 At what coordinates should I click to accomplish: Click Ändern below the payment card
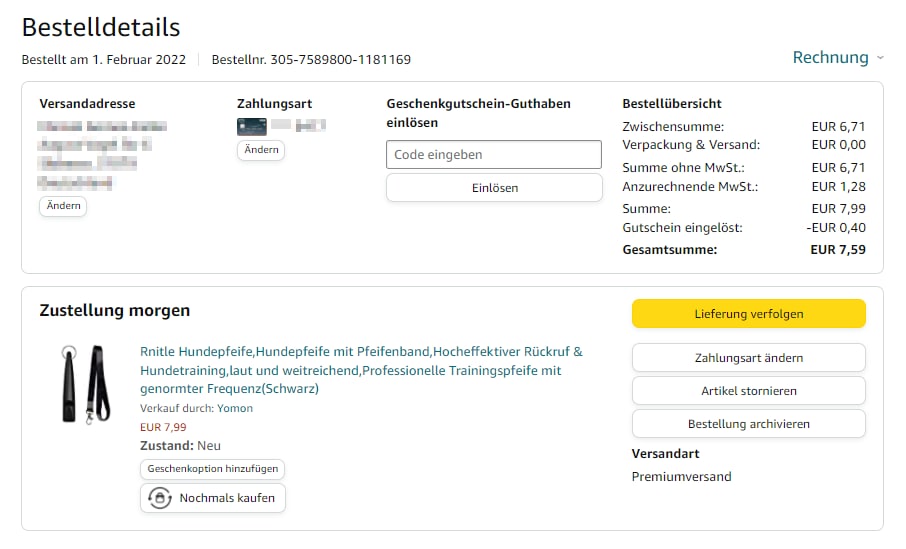tap(261, 150)
